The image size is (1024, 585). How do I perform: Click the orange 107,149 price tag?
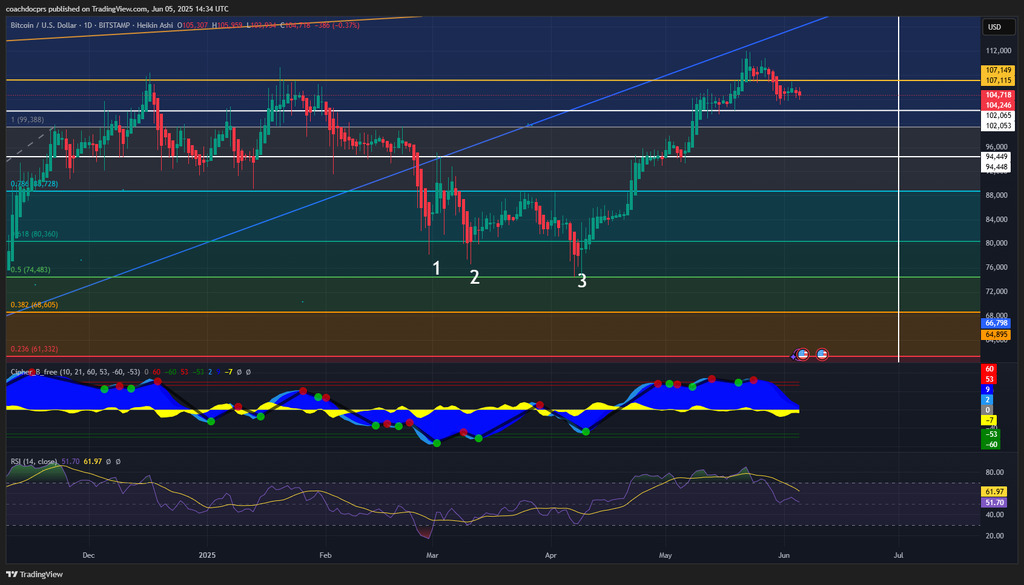coord(995,70)
